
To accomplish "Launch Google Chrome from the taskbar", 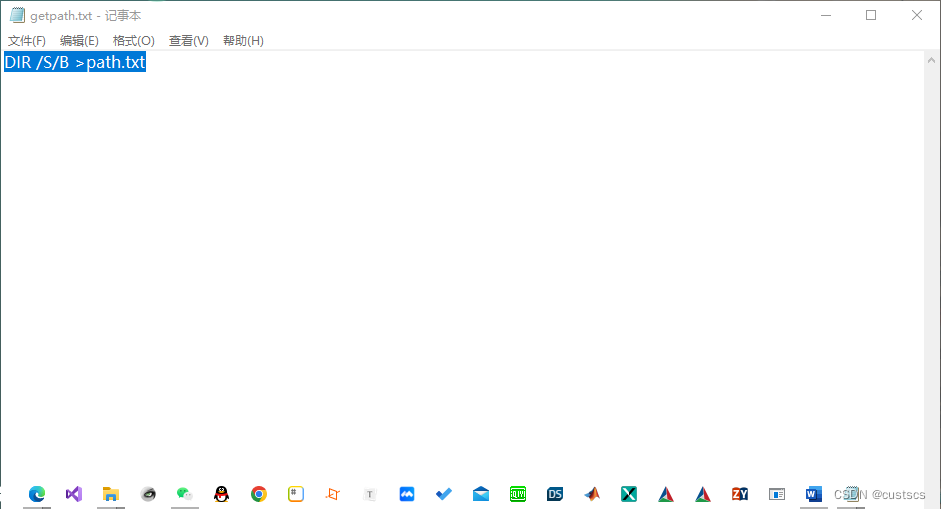I will coord(259,494).
